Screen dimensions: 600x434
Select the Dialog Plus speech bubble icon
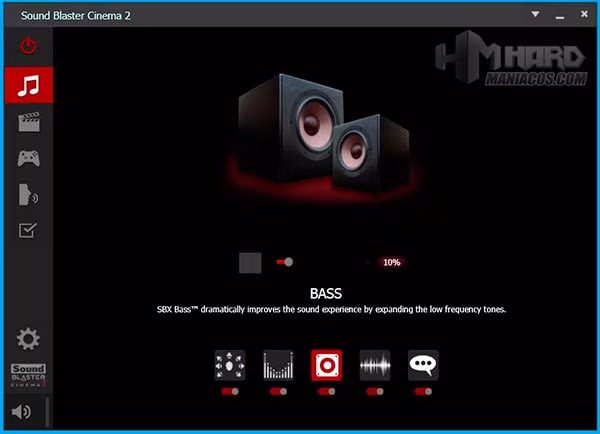(x=423, y=365)
